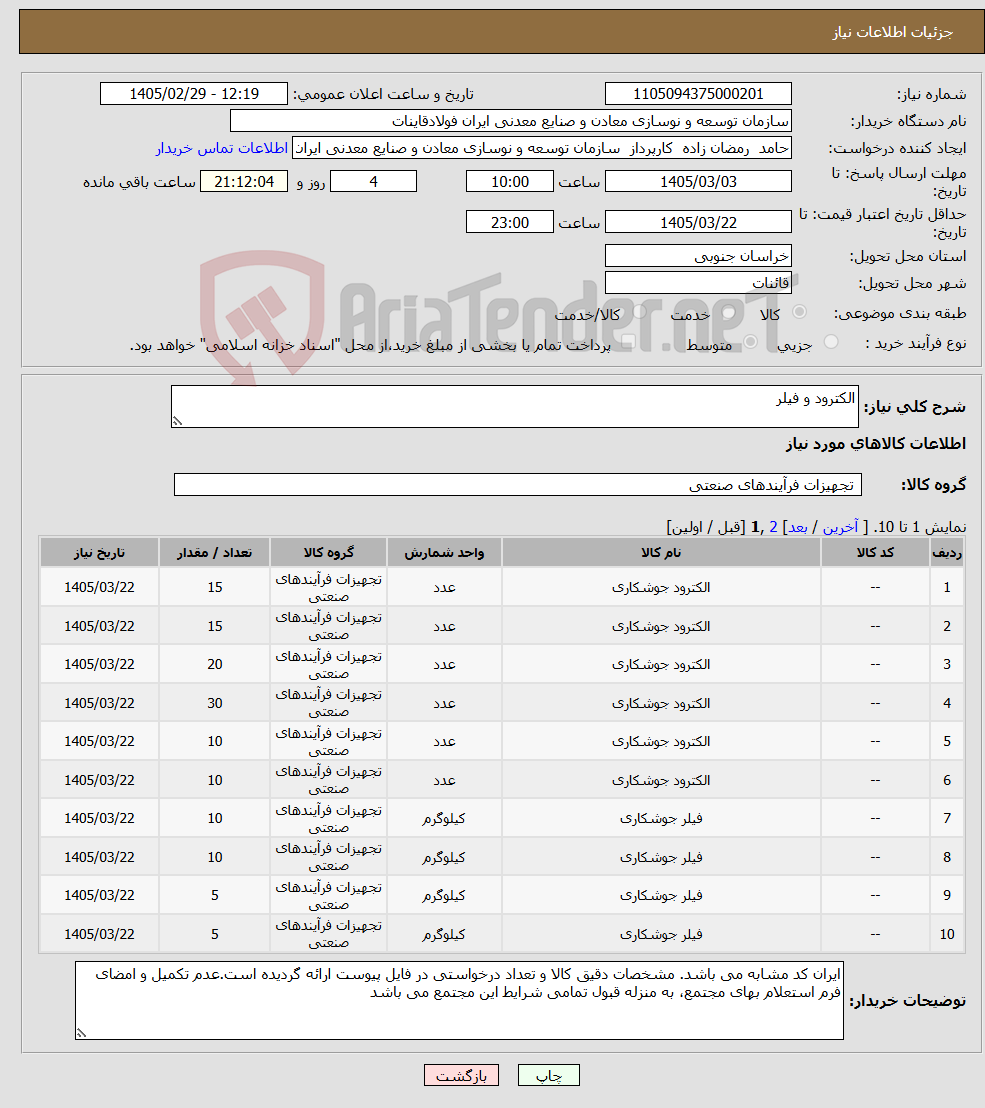Click the ایجاد کننده درخواست requester field
The width and height of the screenshot is (985, 1108).
click(x=541, y=148)
